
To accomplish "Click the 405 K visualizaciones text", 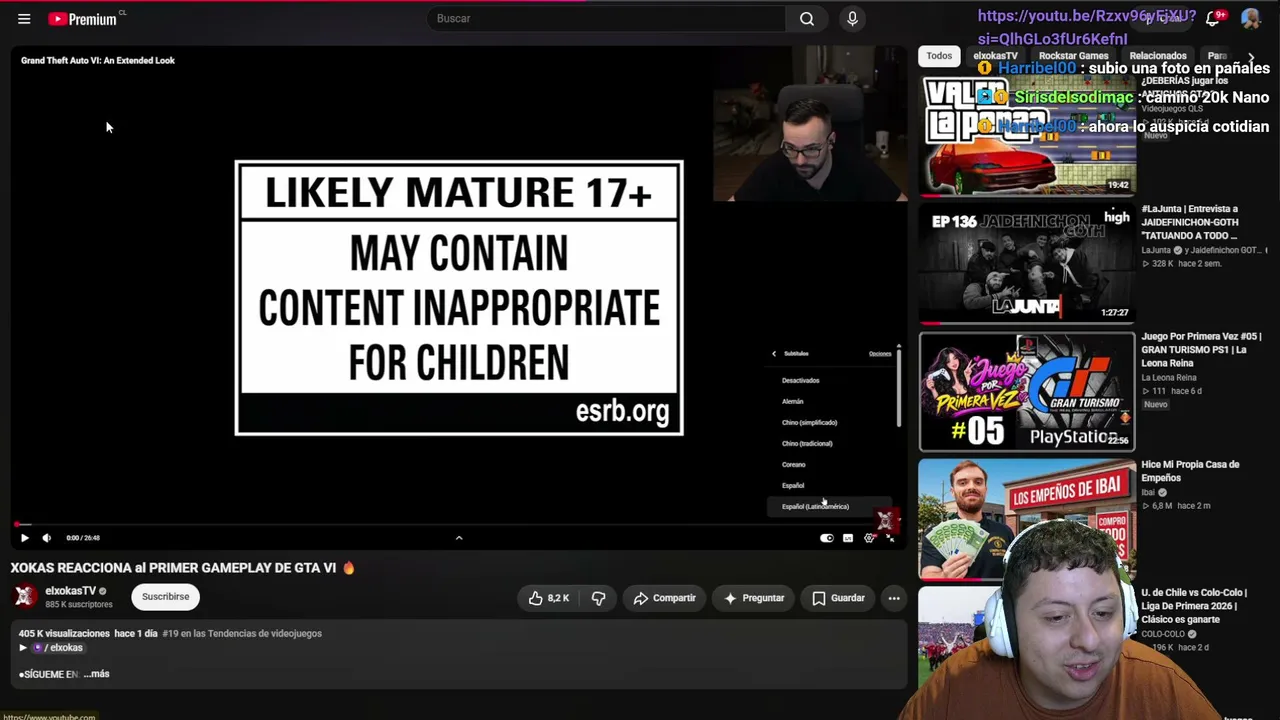I will pos(64,633).
